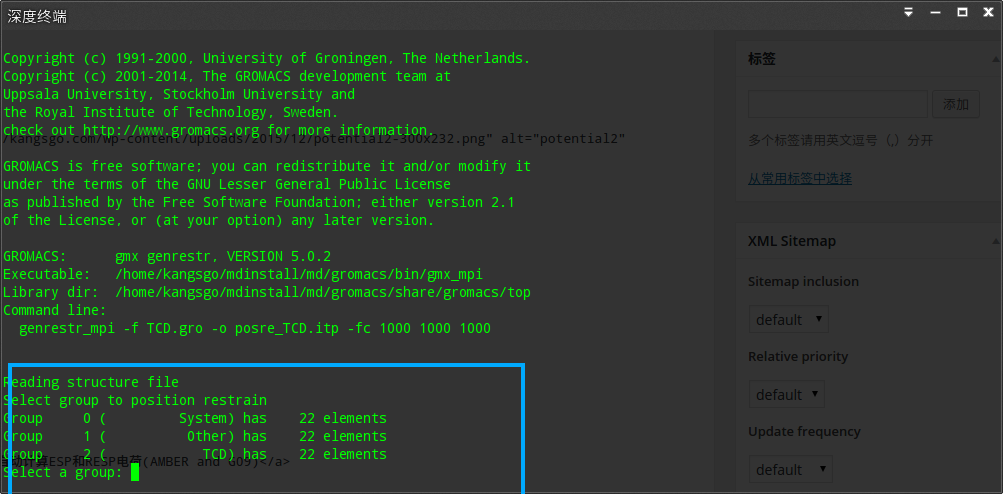This screenshot has width=1003, height=494.
Task: Click the 标签 panel heading
Action: point(762,59)
